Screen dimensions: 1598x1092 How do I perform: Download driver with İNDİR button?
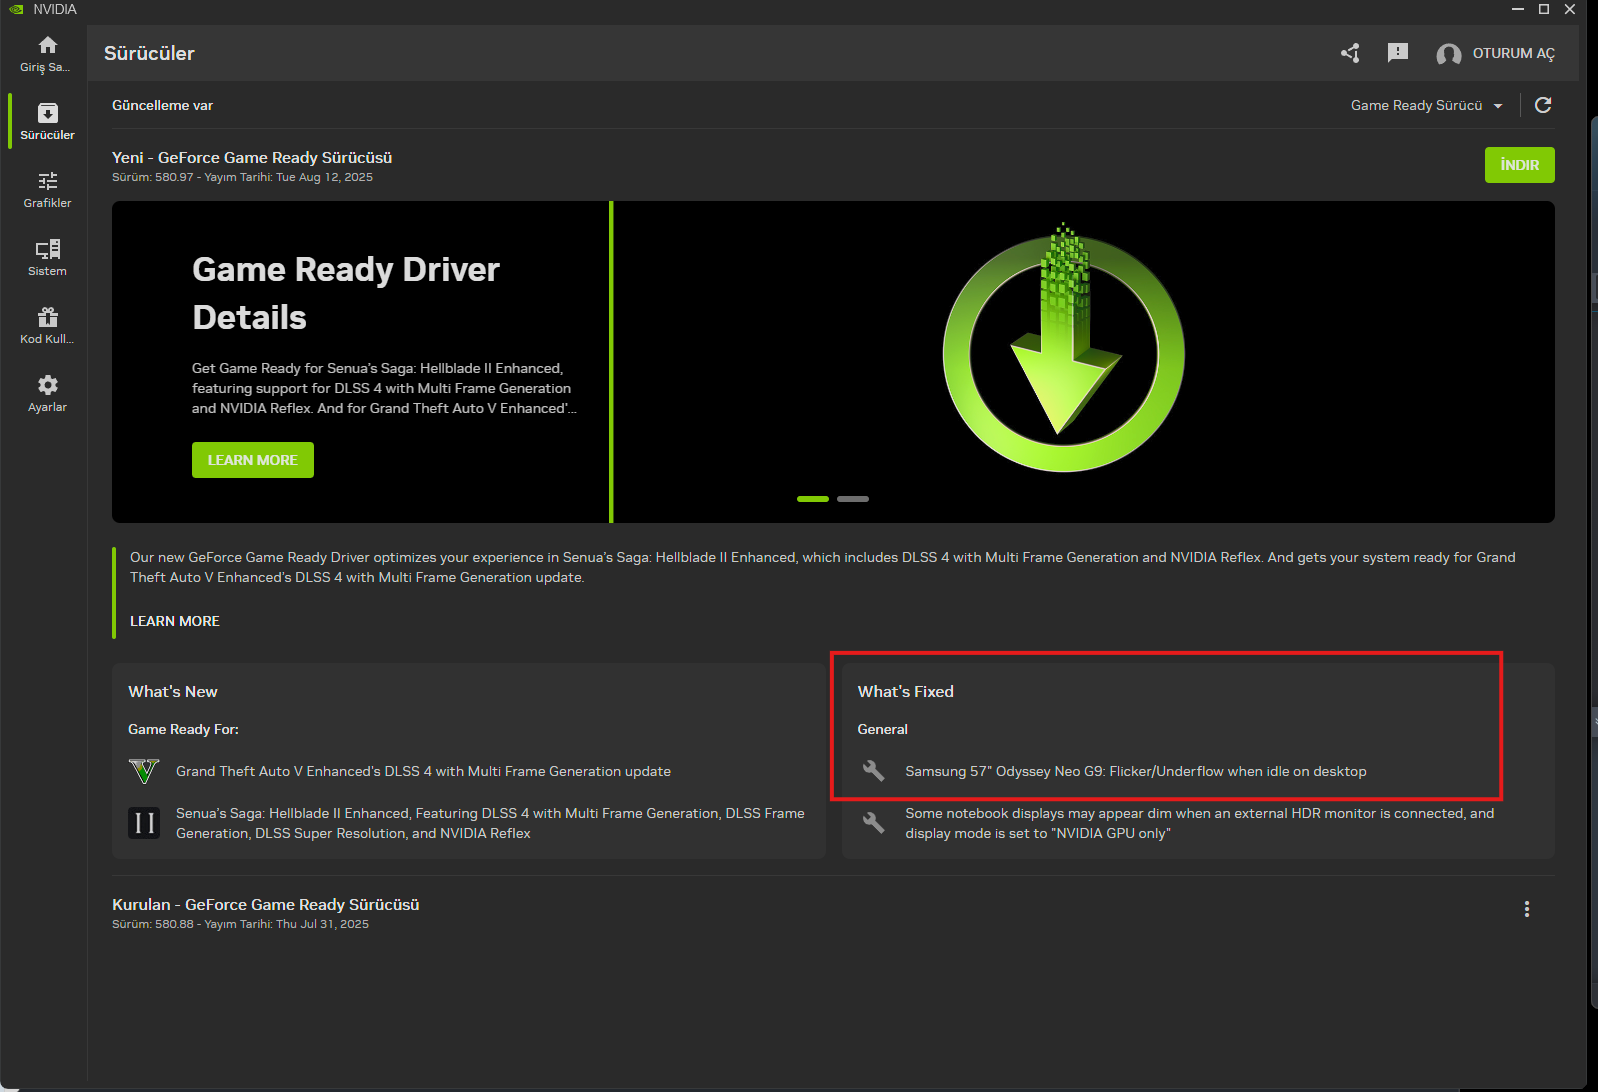1520,165
